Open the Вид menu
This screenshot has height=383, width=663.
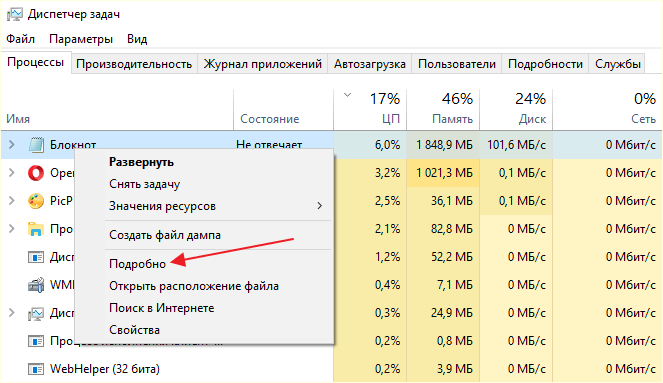137,39
